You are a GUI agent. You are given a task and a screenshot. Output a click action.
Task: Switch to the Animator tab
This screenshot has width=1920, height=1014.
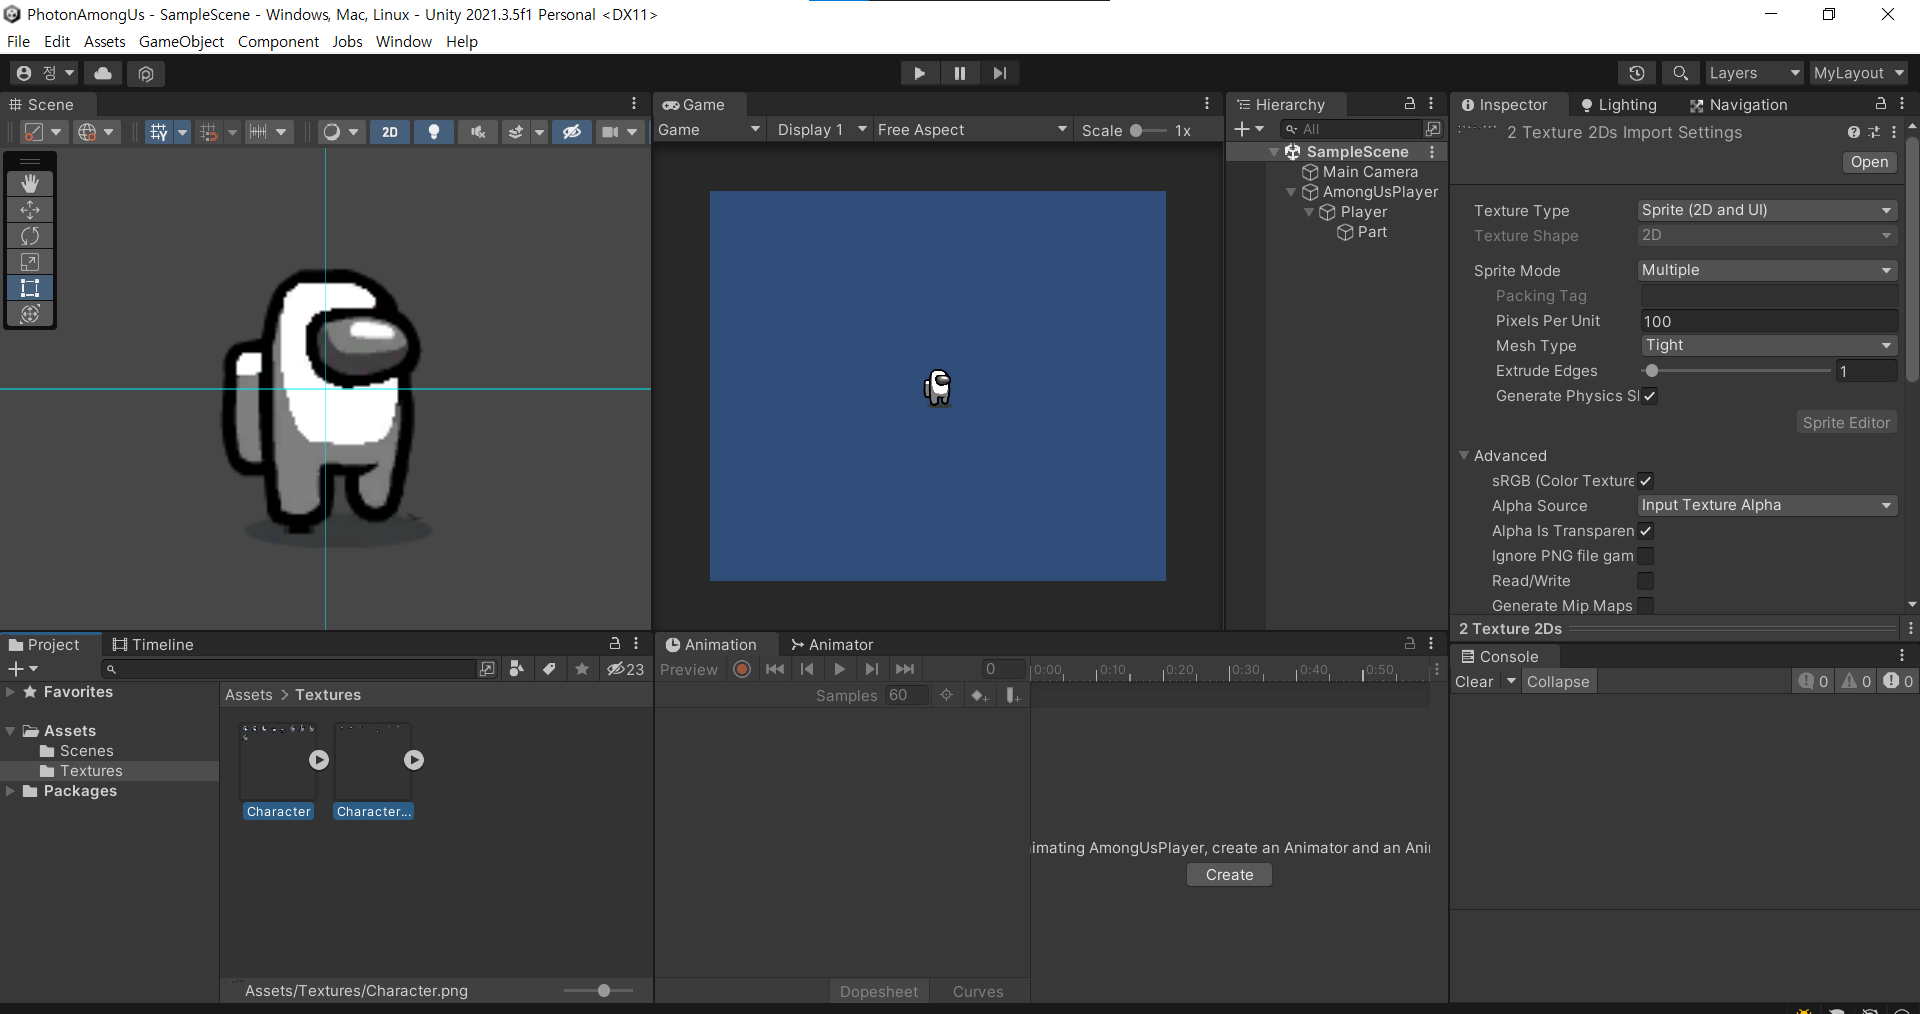click(x=832, y=645)
